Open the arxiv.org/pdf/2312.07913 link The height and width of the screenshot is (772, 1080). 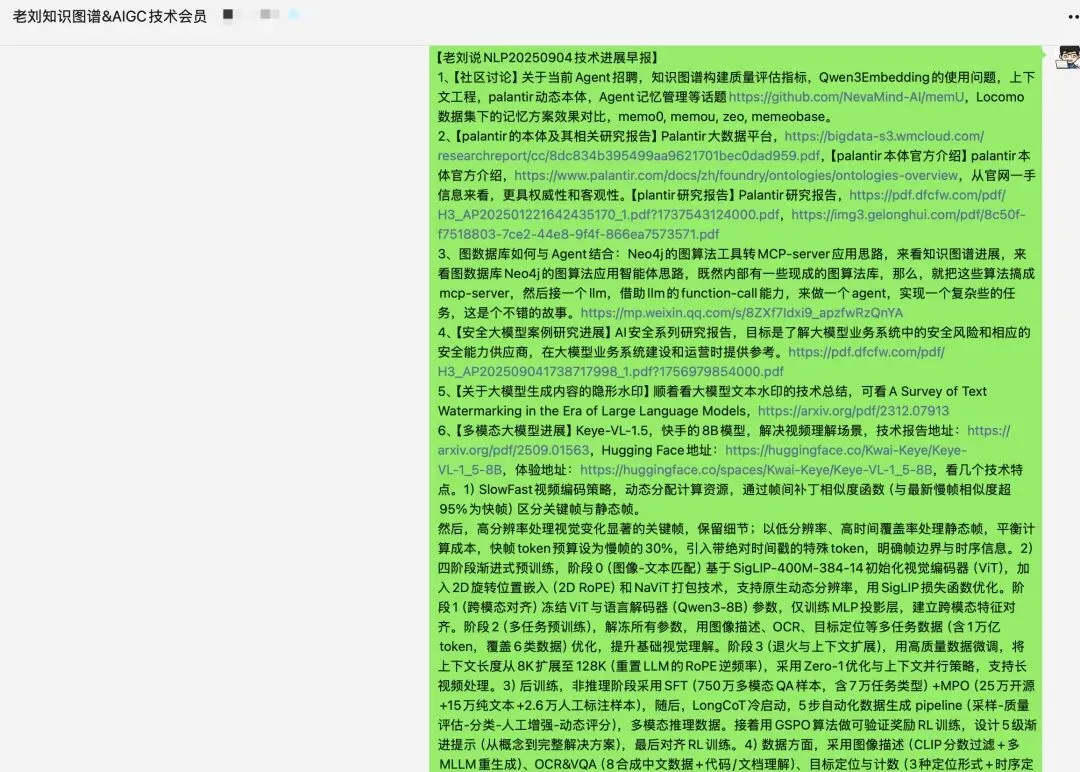click(x=853, y=411)
